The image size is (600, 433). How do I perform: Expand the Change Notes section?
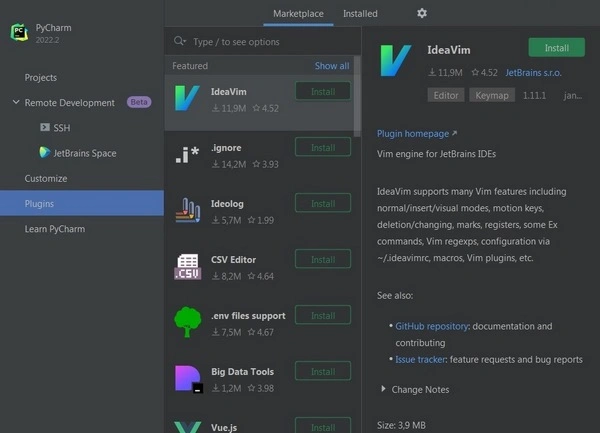(384, 390)
